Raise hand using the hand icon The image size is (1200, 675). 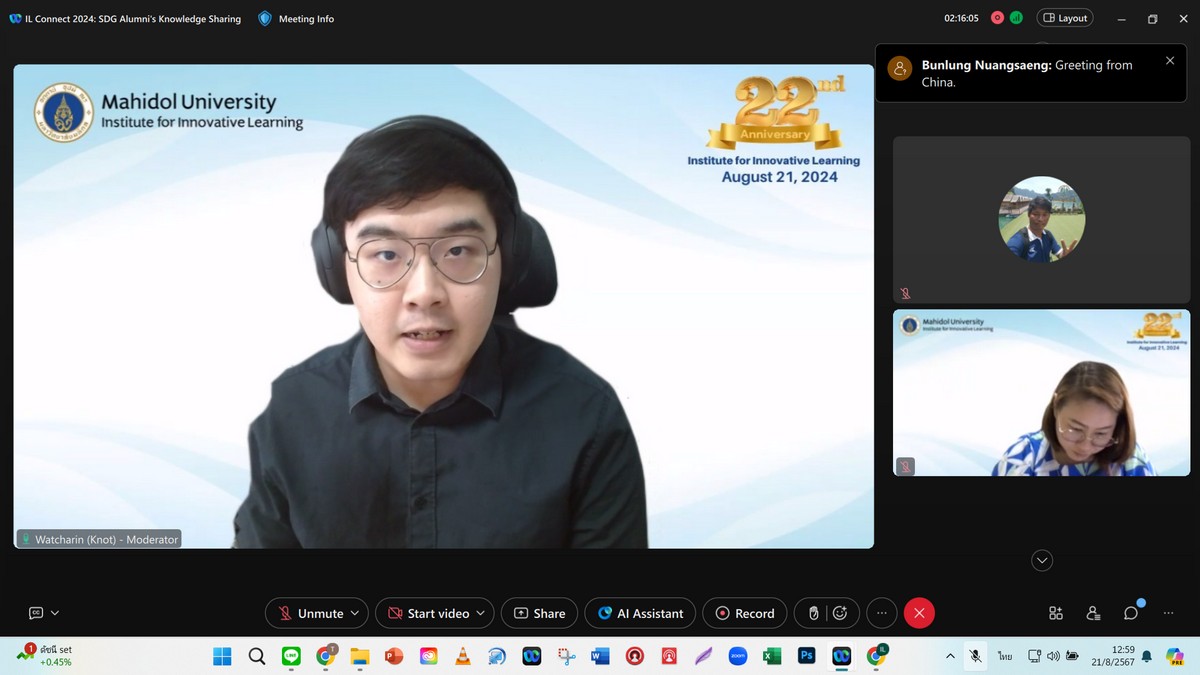coord(814,613)
